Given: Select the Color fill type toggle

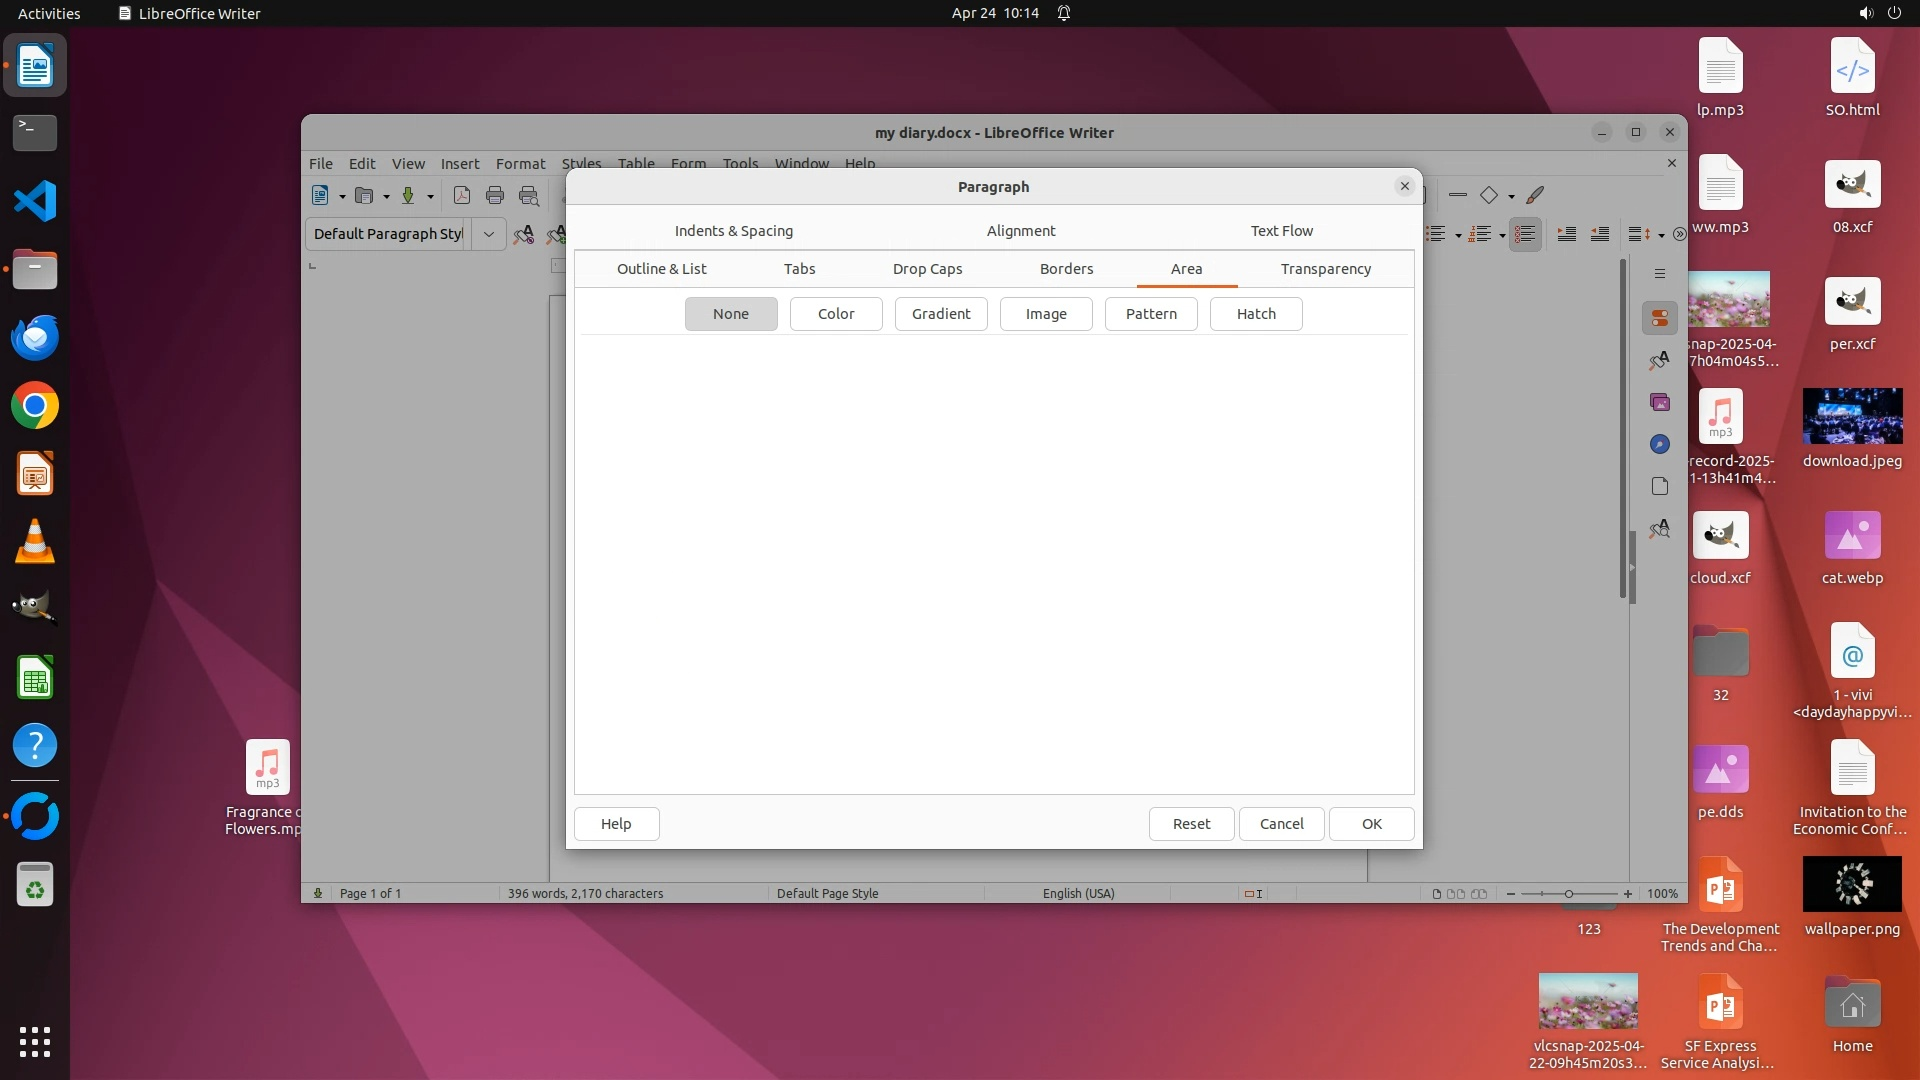Looking at the screenshot, I should coord(836,314).
